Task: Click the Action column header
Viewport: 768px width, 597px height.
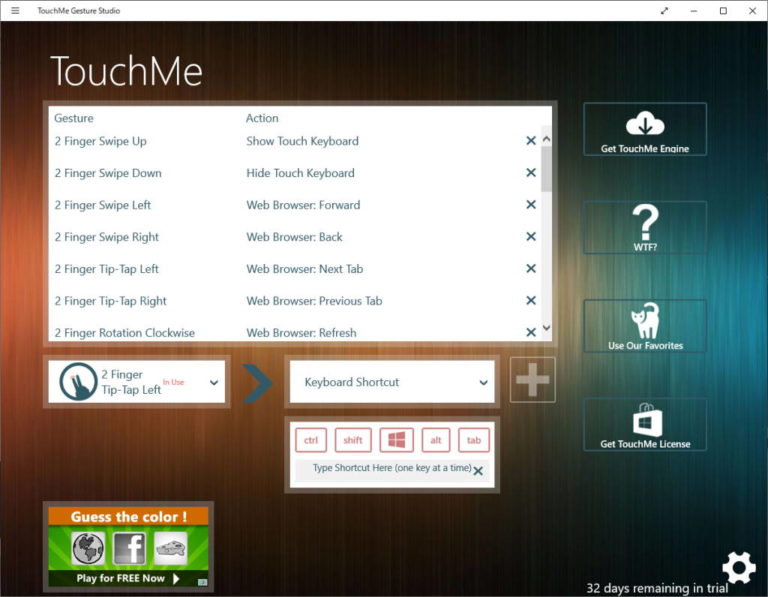Action: click(262, 118)
